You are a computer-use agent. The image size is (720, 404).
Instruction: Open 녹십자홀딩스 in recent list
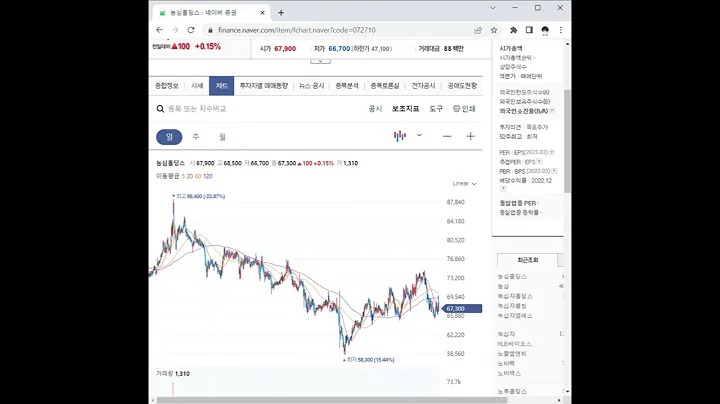pos(515,296)
